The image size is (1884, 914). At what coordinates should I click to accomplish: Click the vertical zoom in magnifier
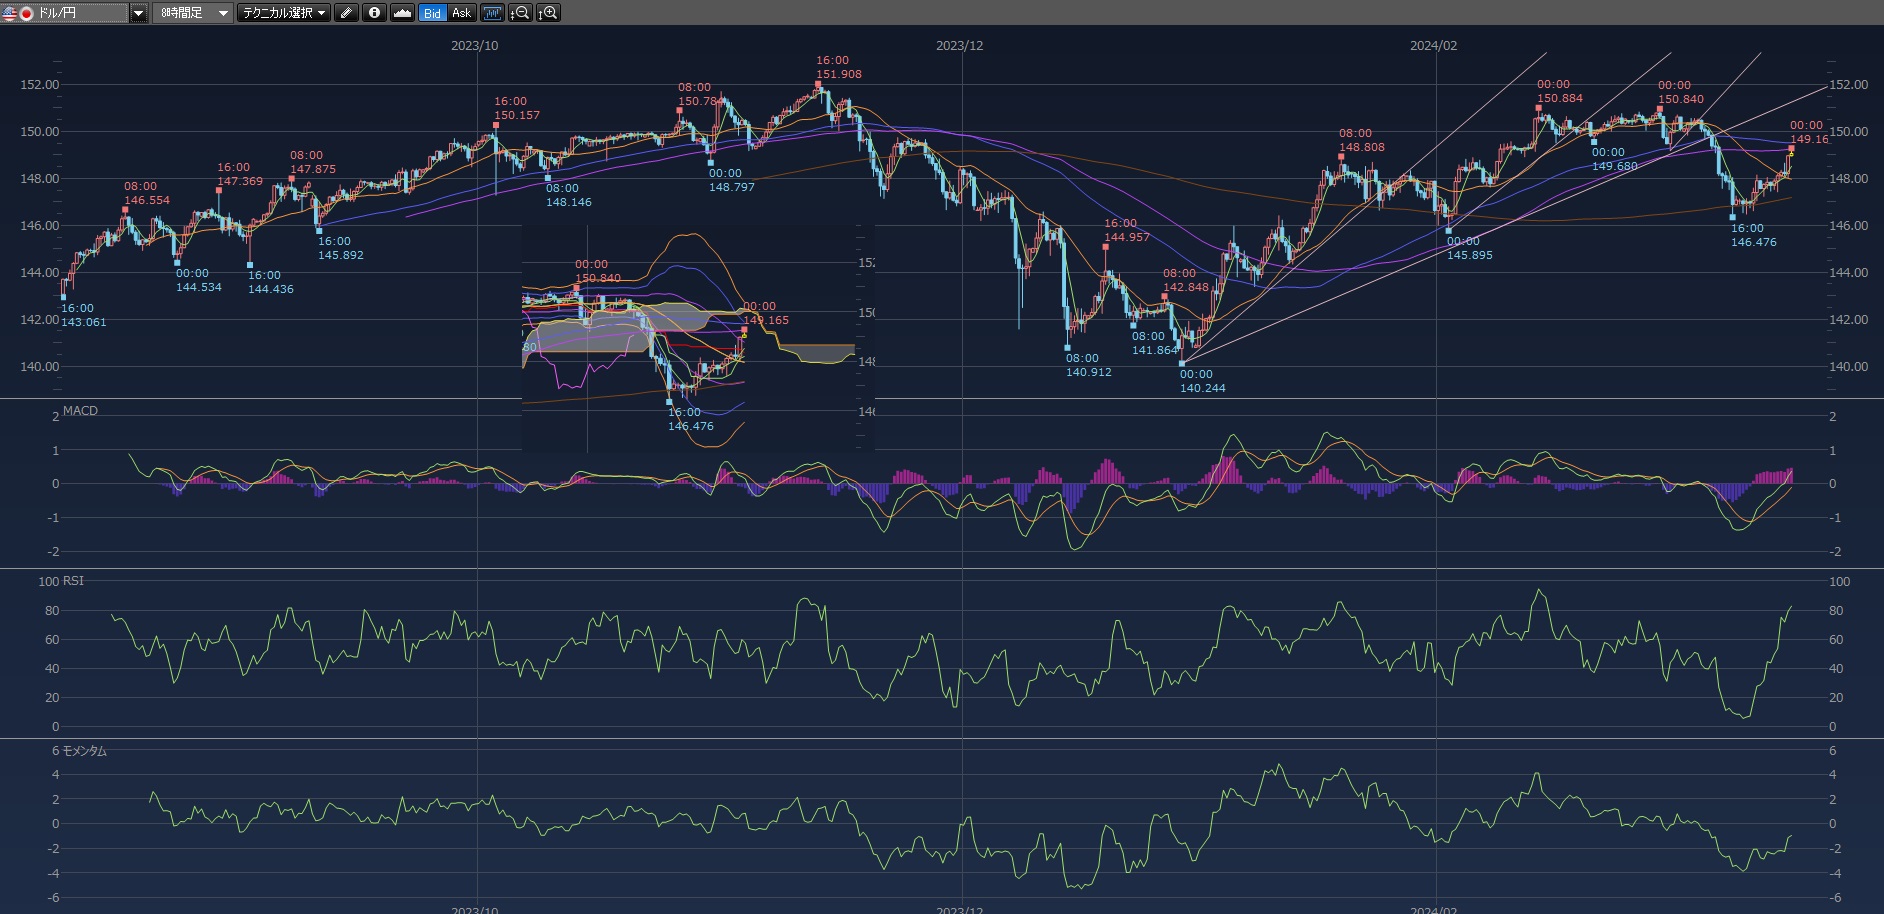coord(548,13)
